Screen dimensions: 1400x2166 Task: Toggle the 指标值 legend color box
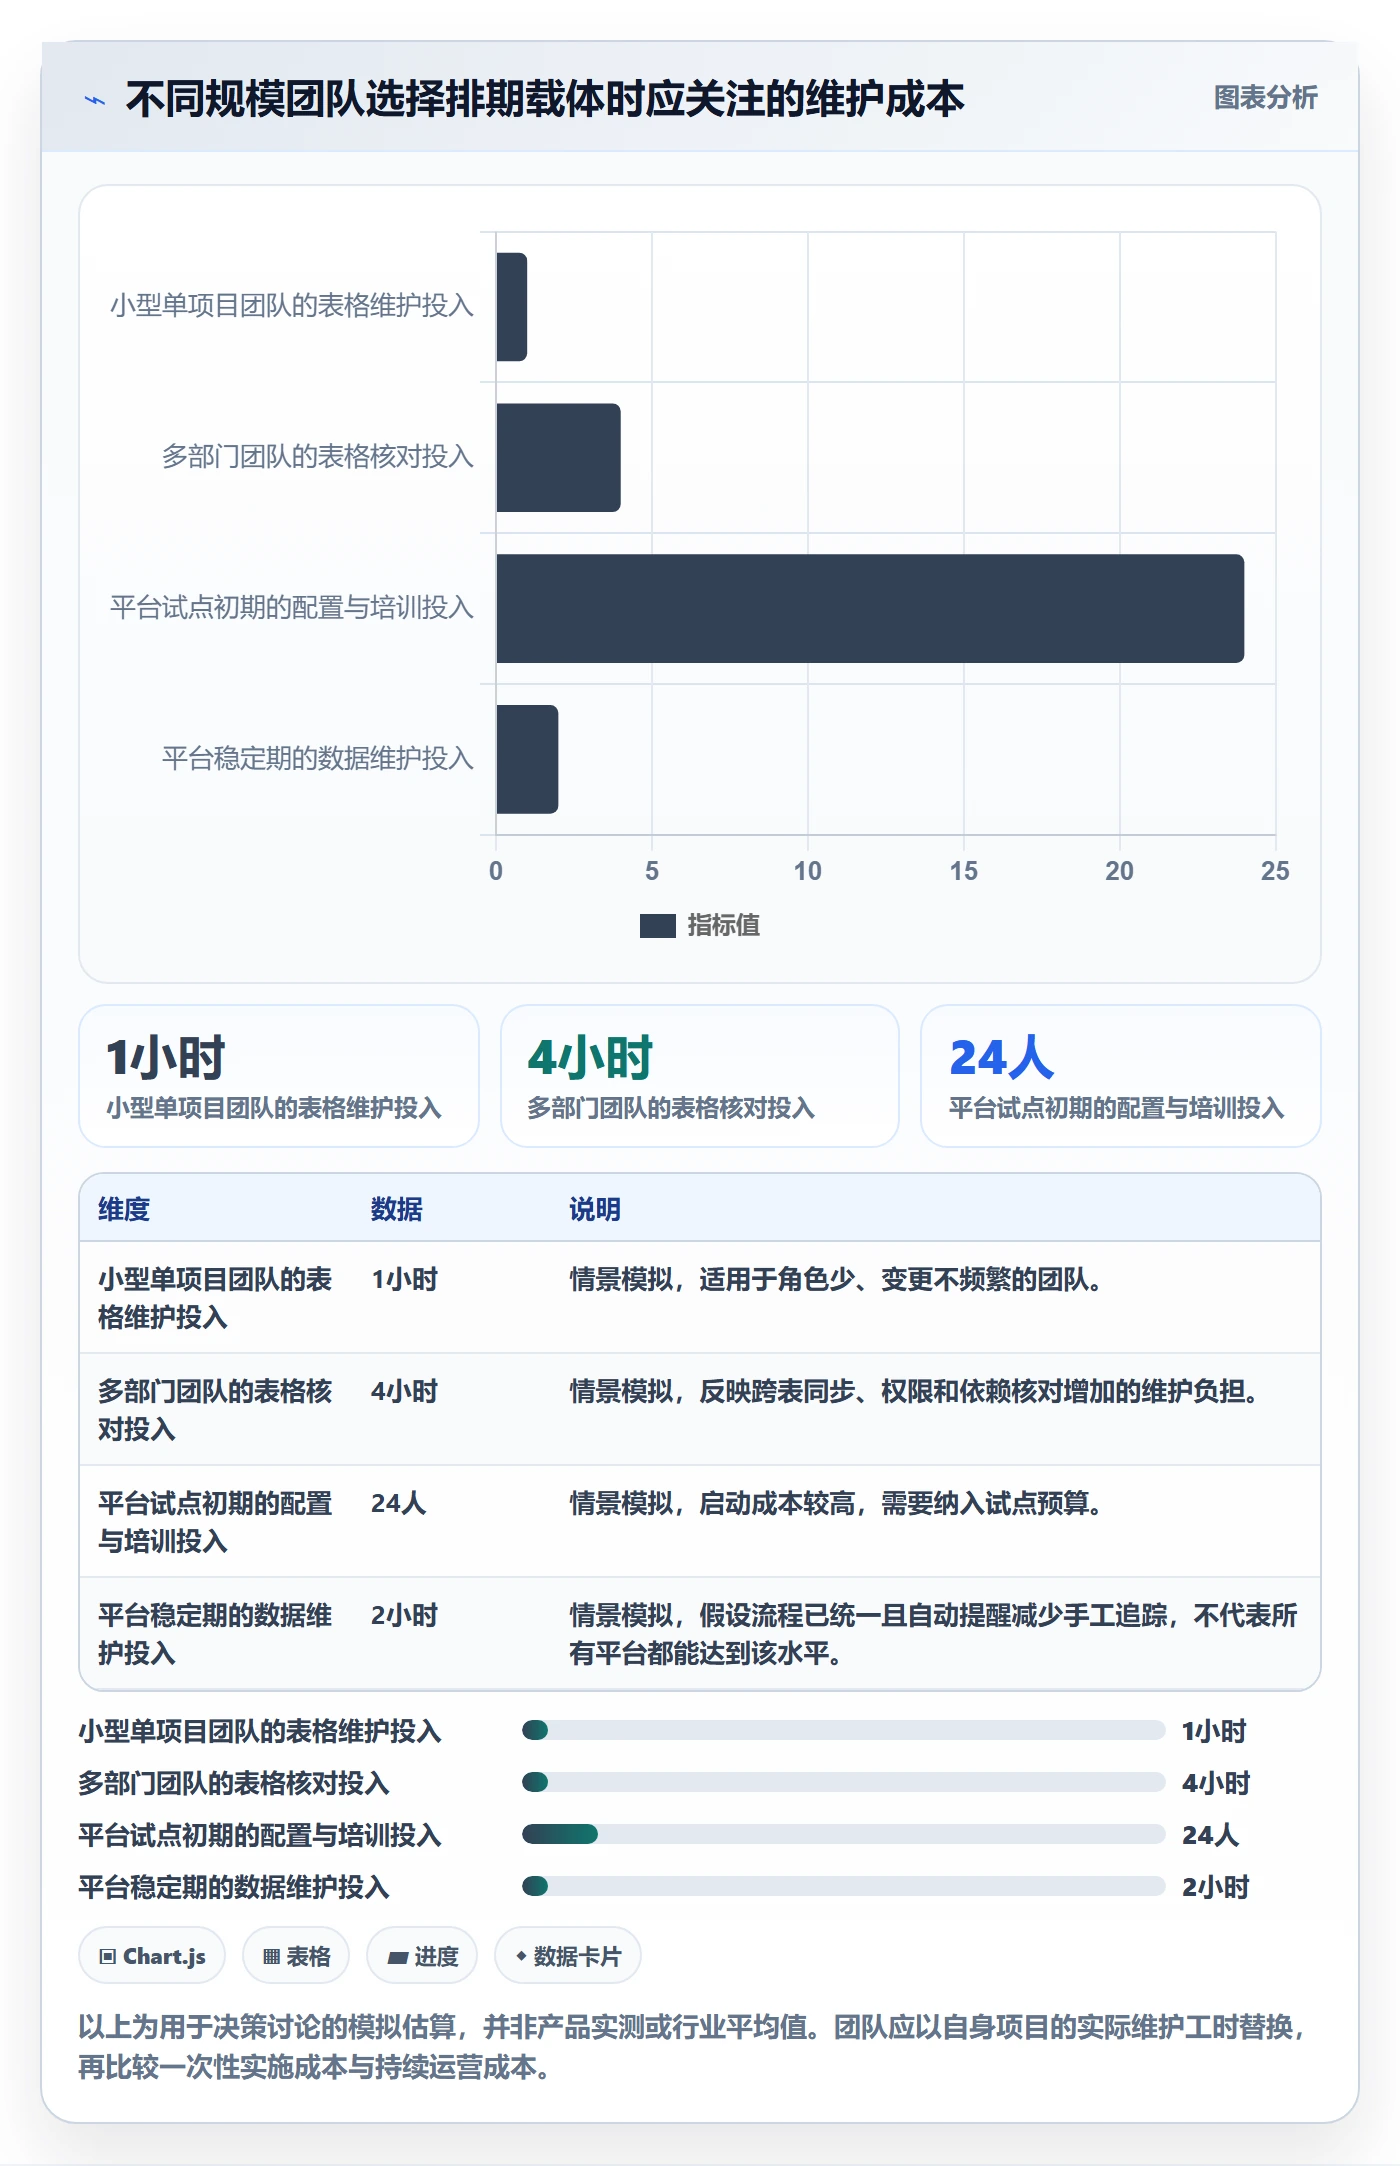pos(657,926)
